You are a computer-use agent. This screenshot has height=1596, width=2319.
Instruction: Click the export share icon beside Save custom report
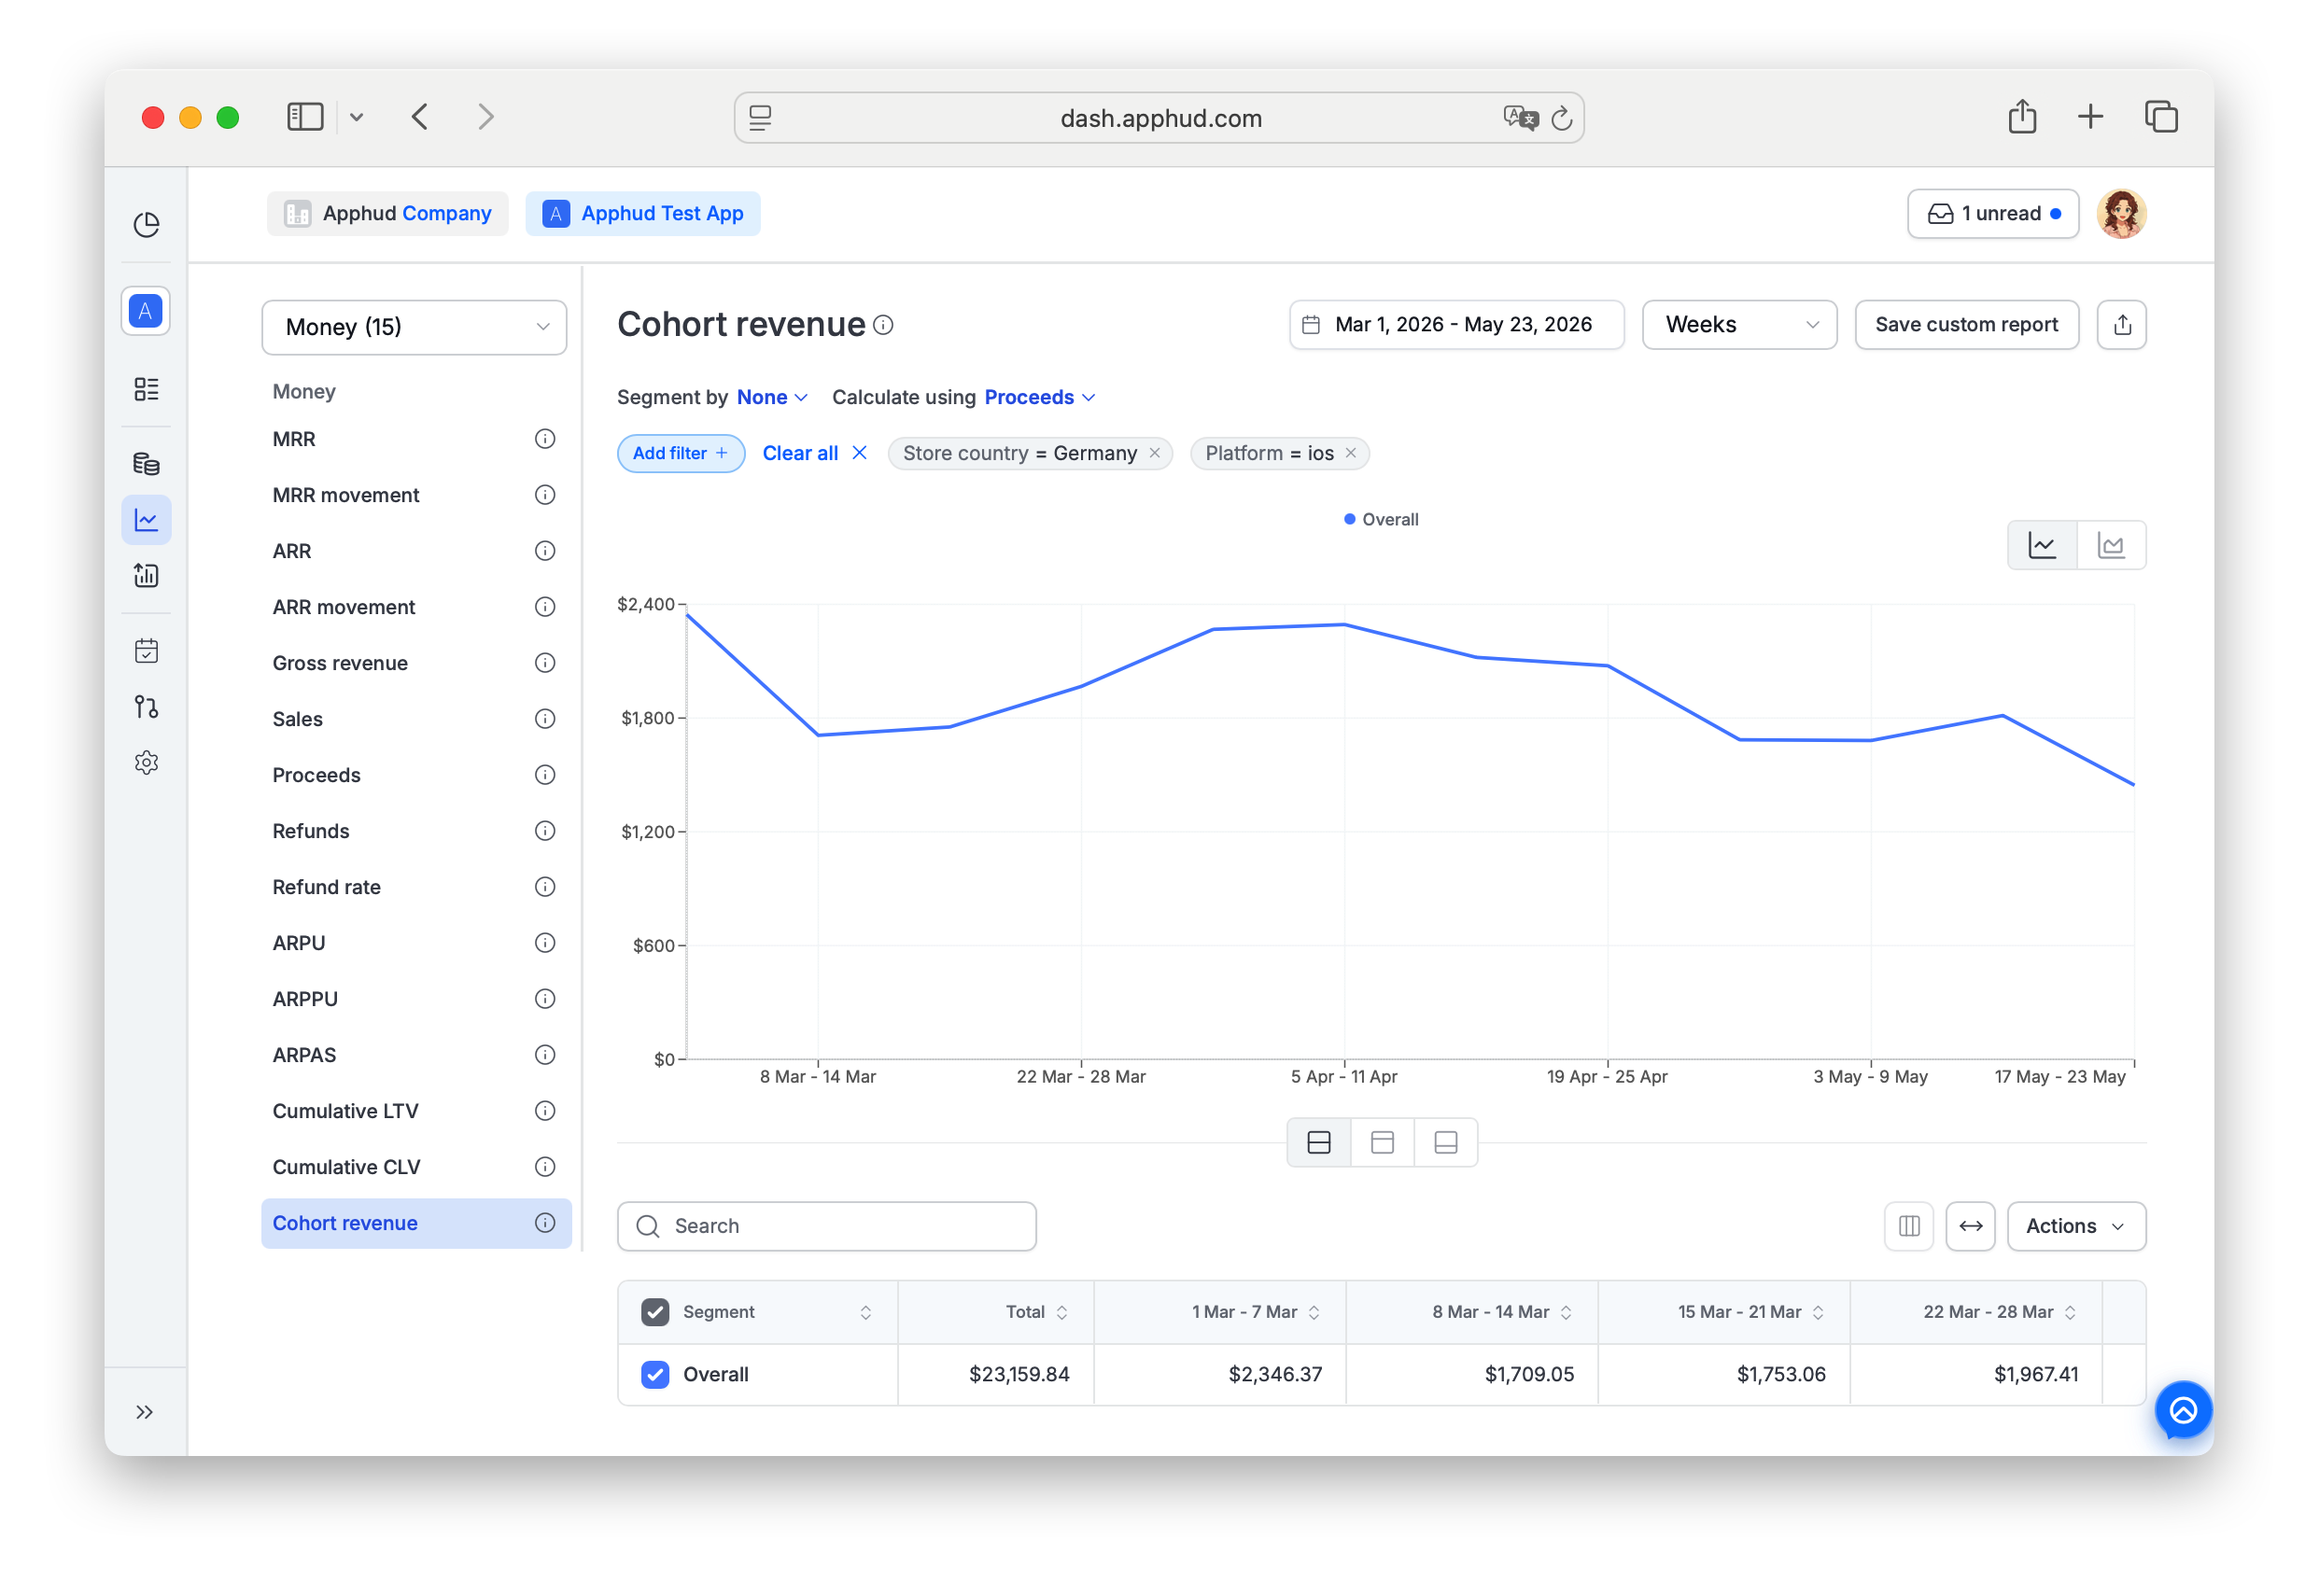2124,325
